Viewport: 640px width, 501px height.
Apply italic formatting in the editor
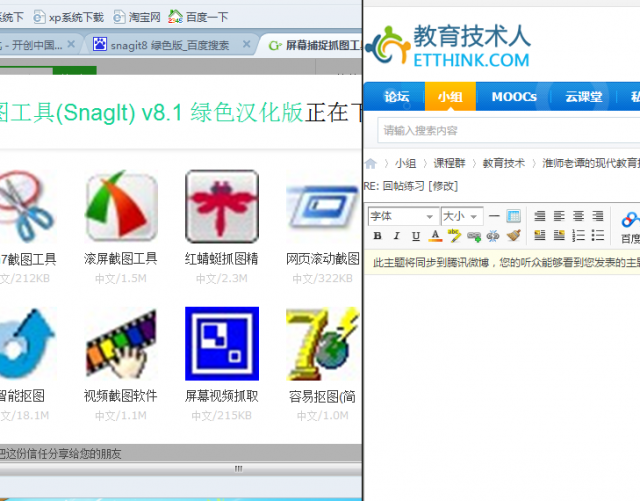pyautogui.click(x=397, y=237)
